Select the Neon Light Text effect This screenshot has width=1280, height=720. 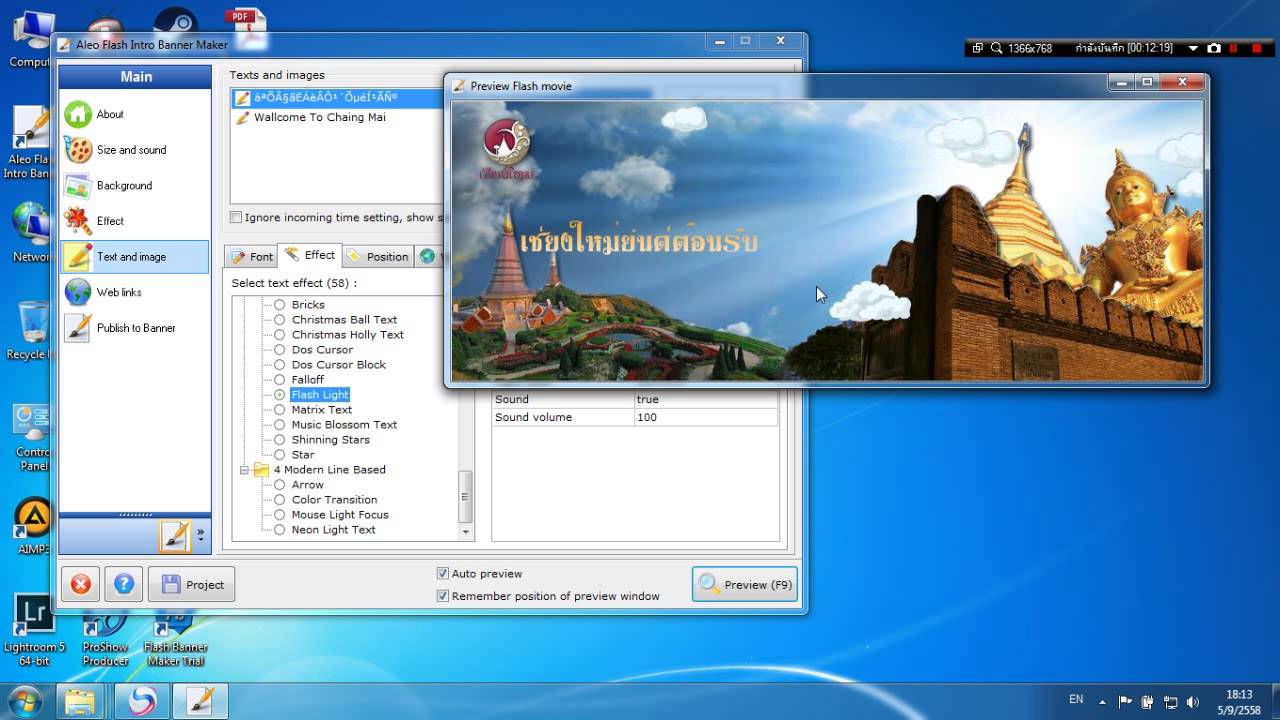tap(333, 529)
